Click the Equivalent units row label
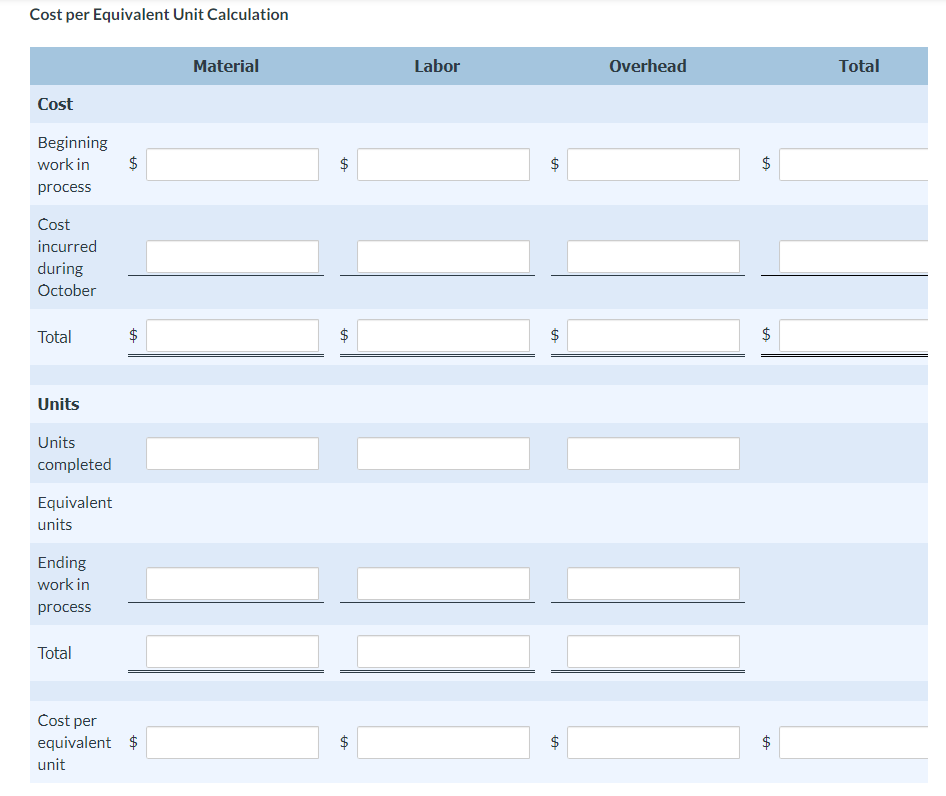 click(75, 514)
